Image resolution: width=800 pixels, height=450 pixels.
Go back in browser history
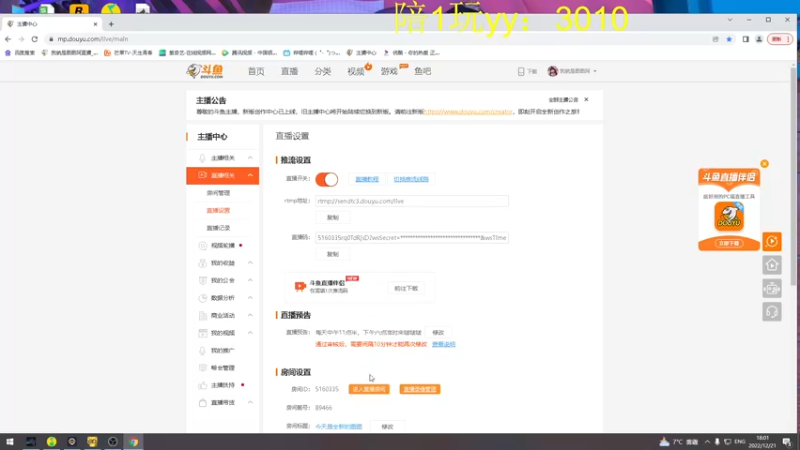point(8,39)
